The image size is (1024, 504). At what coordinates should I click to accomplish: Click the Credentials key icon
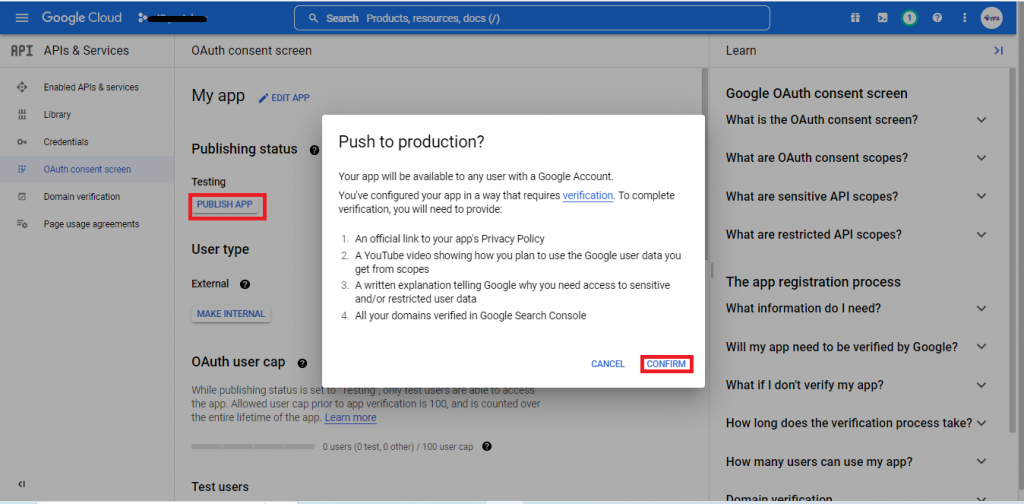point(22,142)
